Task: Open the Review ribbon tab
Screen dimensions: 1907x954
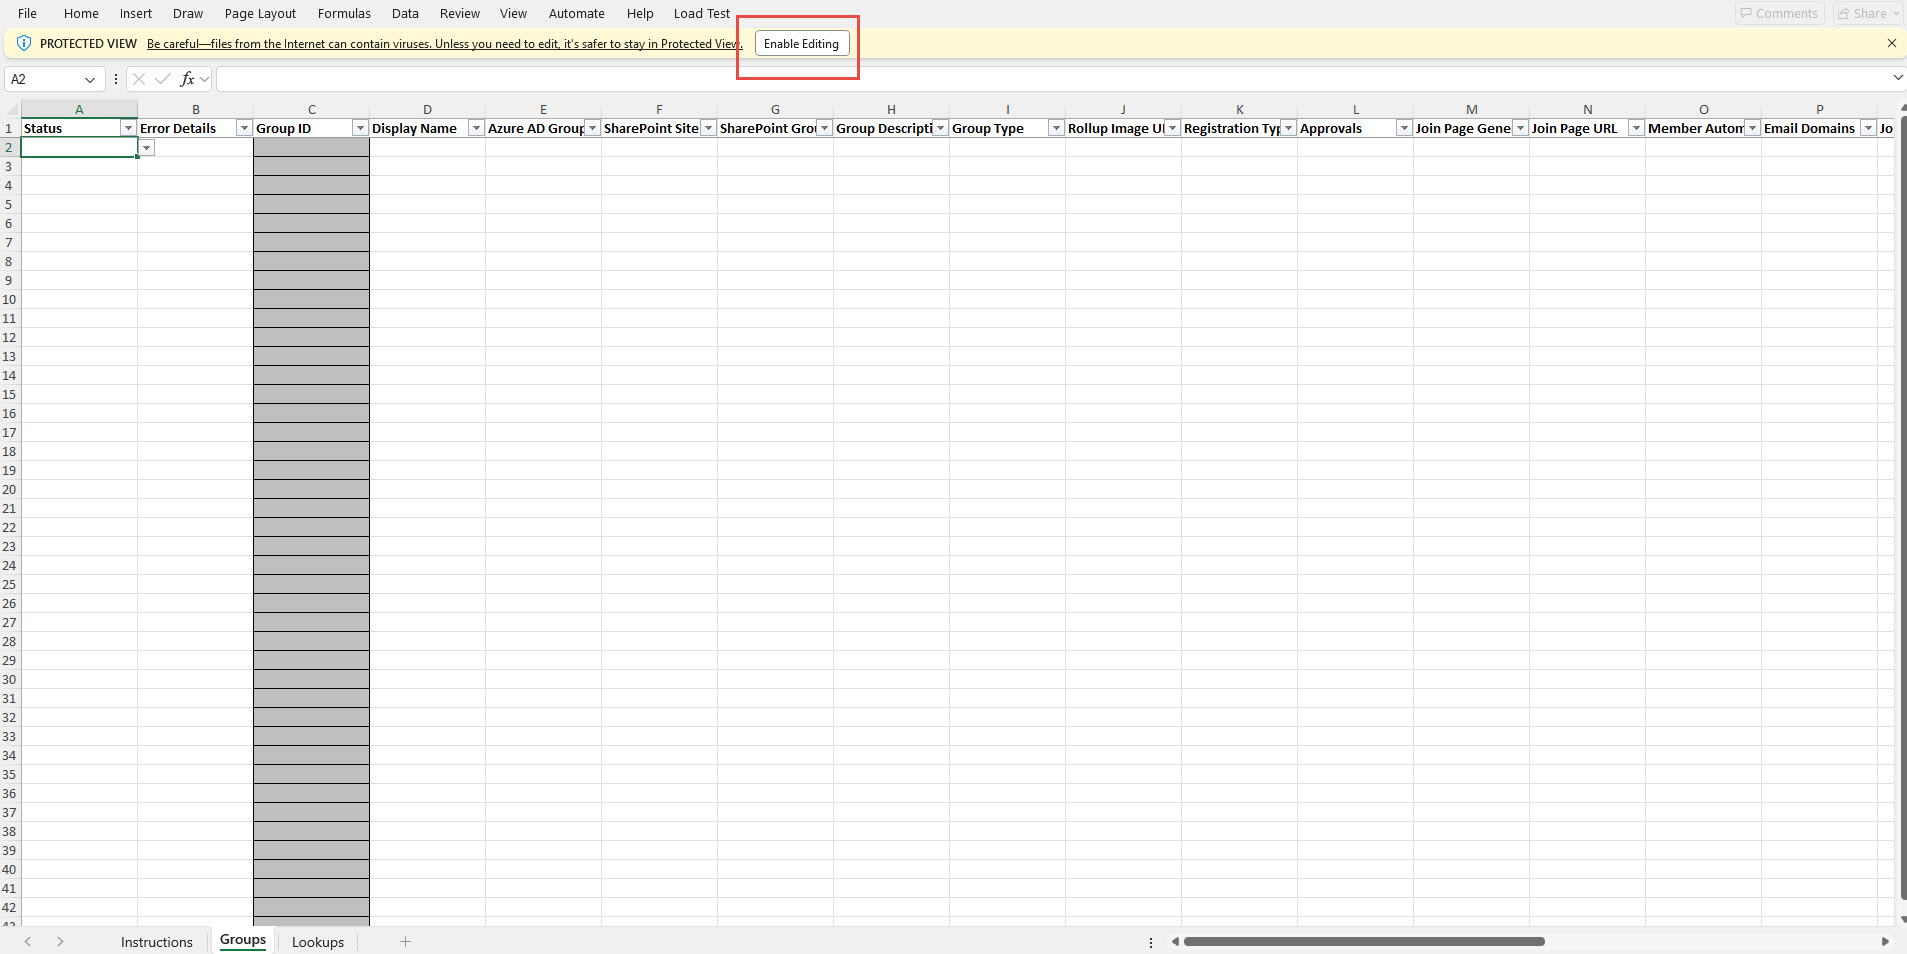Action: [460, 13]
